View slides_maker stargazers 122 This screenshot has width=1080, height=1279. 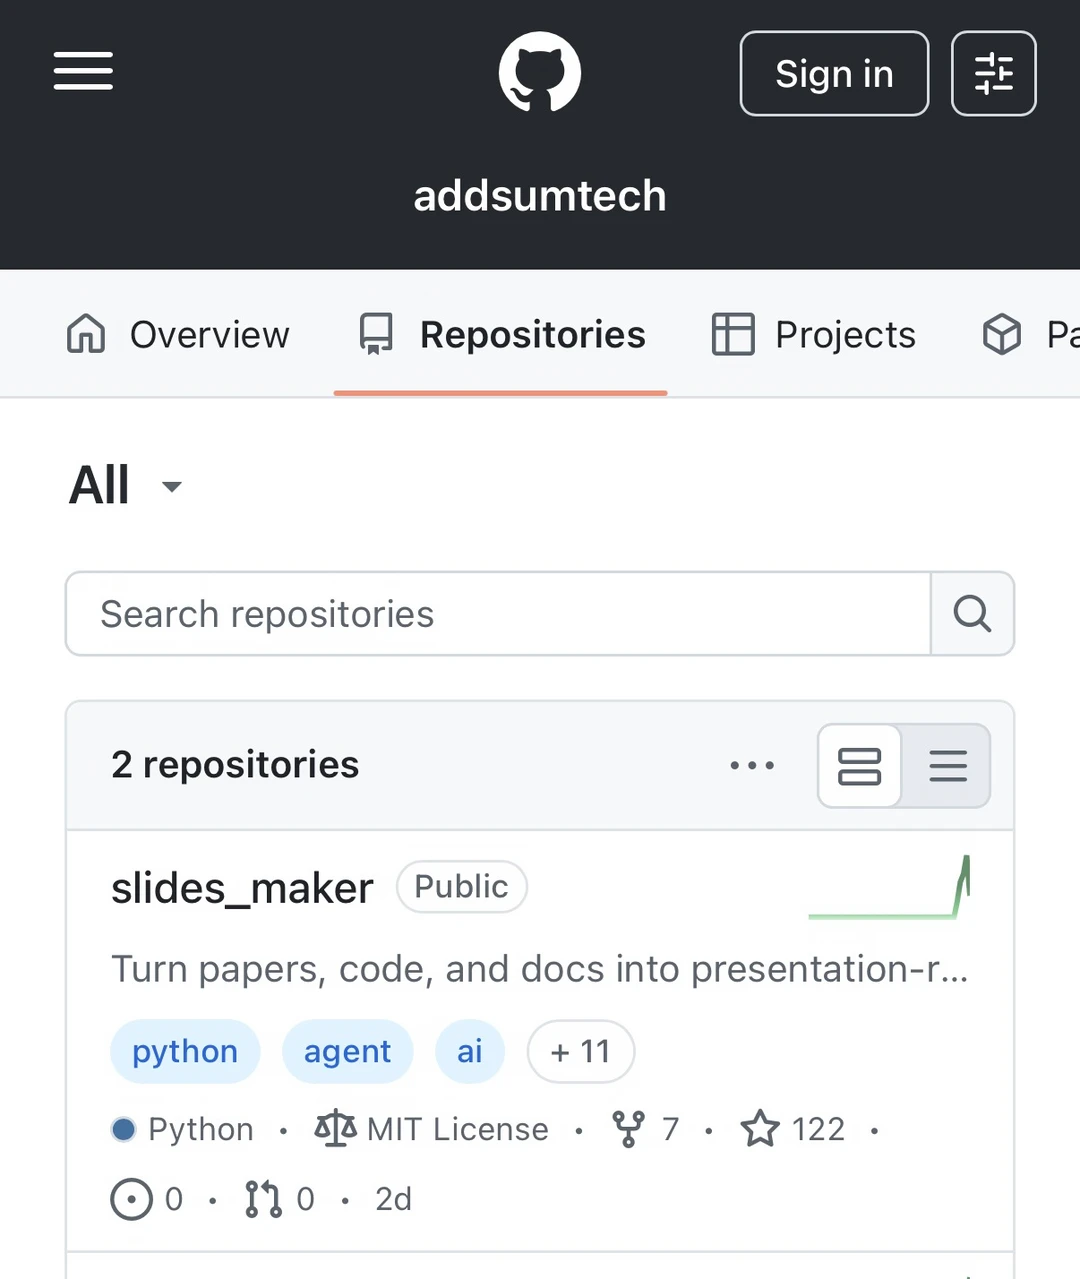coord(793,1129)
